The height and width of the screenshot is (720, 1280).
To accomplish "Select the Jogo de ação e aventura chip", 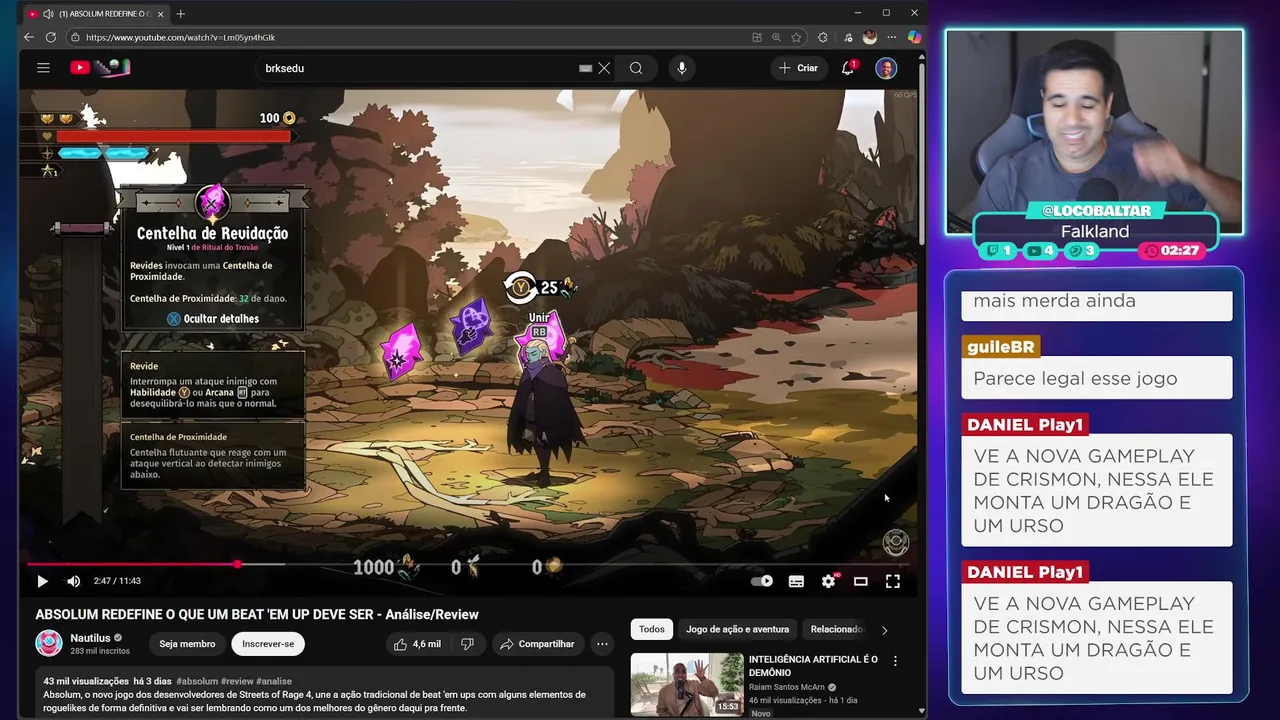I will (738, 629).
